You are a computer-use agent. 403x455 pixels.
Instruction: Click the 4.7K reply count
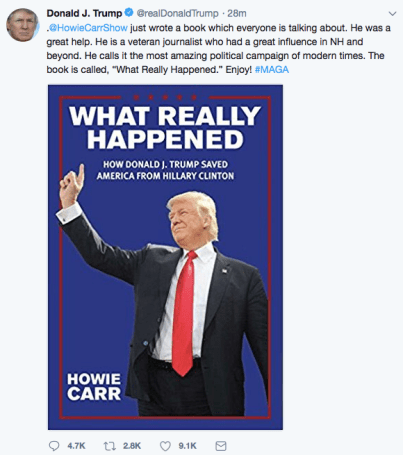(76, 446)
